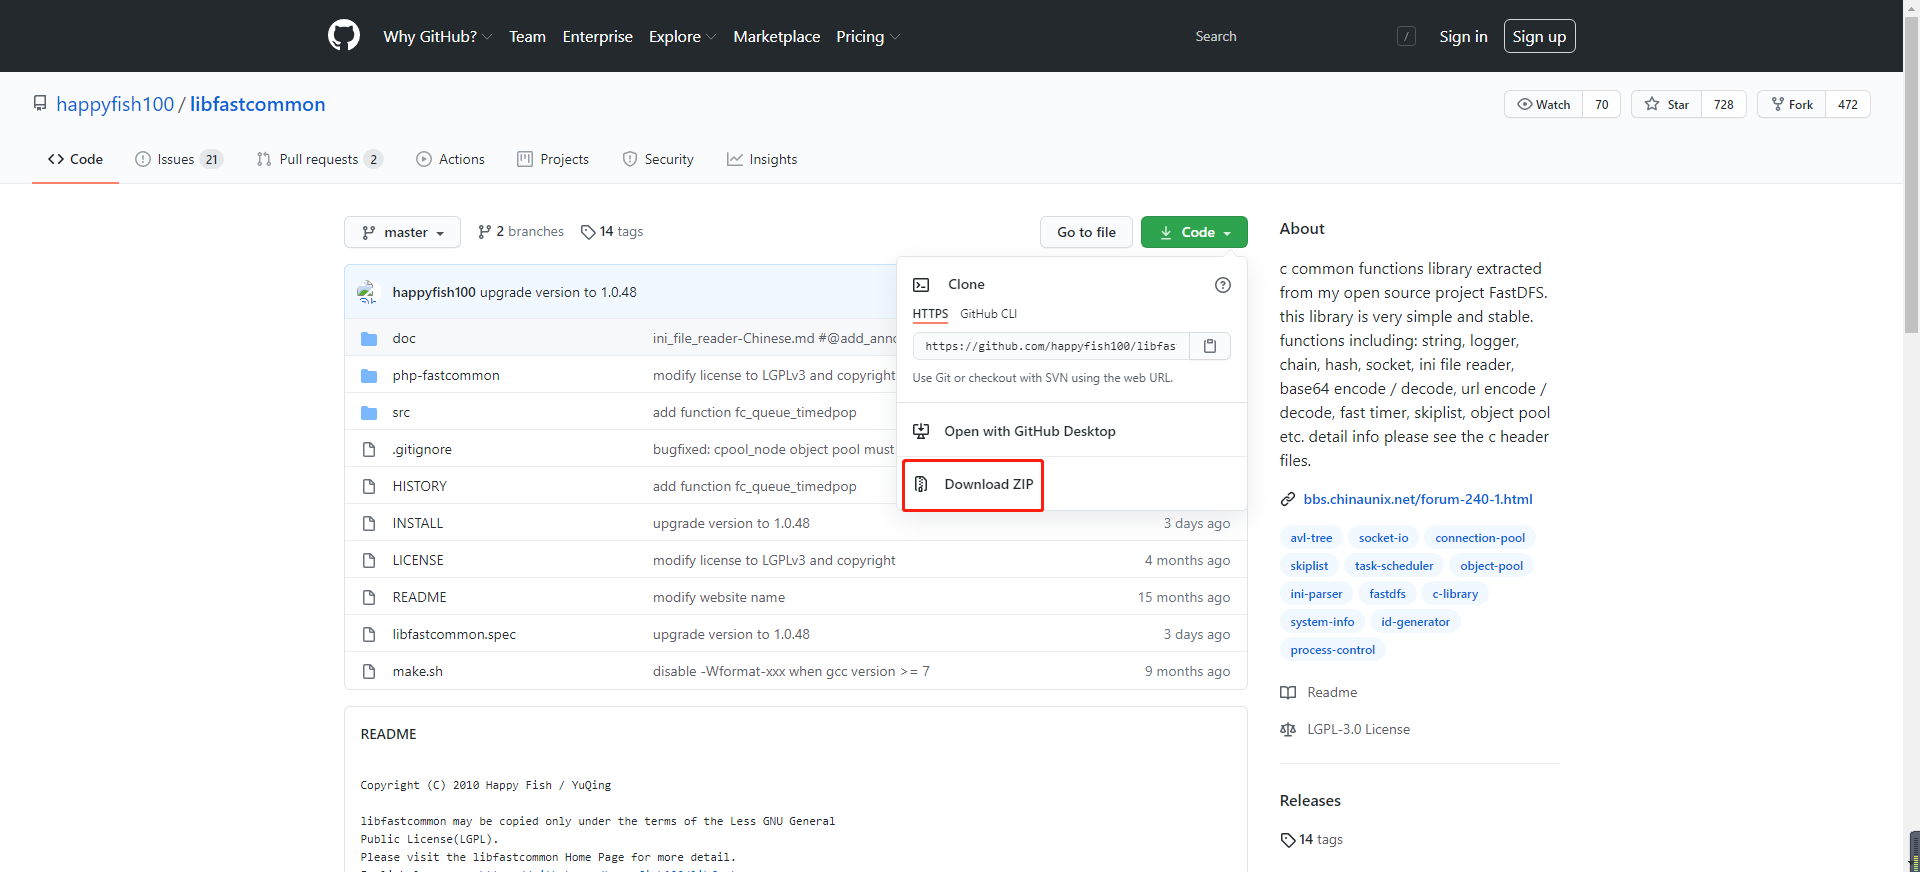1920x872 pixels.
Task: Click the libfastcommon.spec file icon
Action: pos(369,635)
